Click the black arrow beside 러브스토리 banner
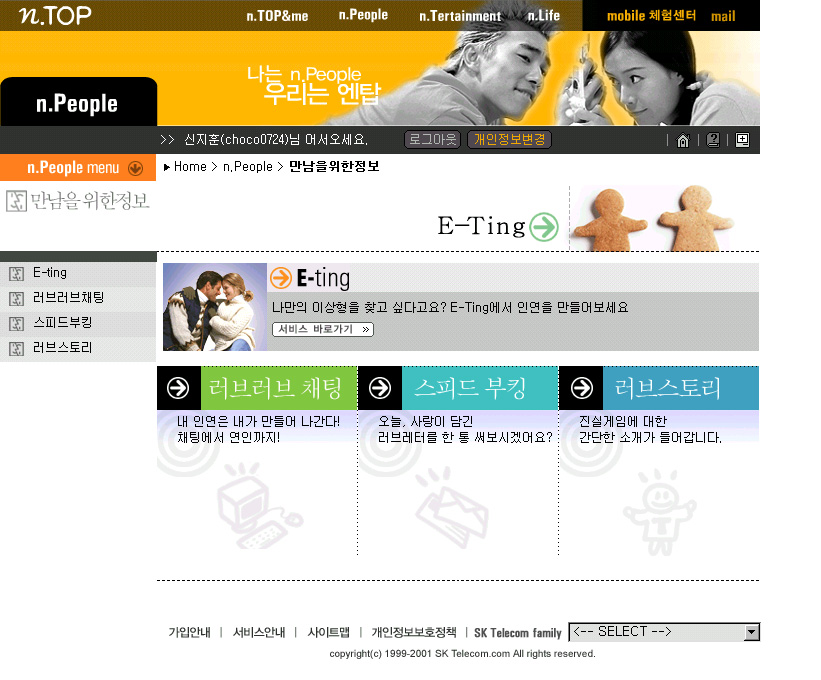This screenshot has height=680, width=821. (582, 388)
